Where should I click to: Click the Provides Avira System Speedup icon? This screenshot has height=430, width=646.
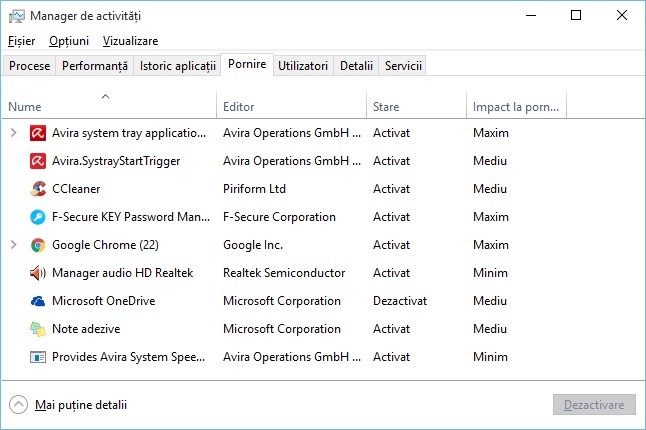click(37, 357)
